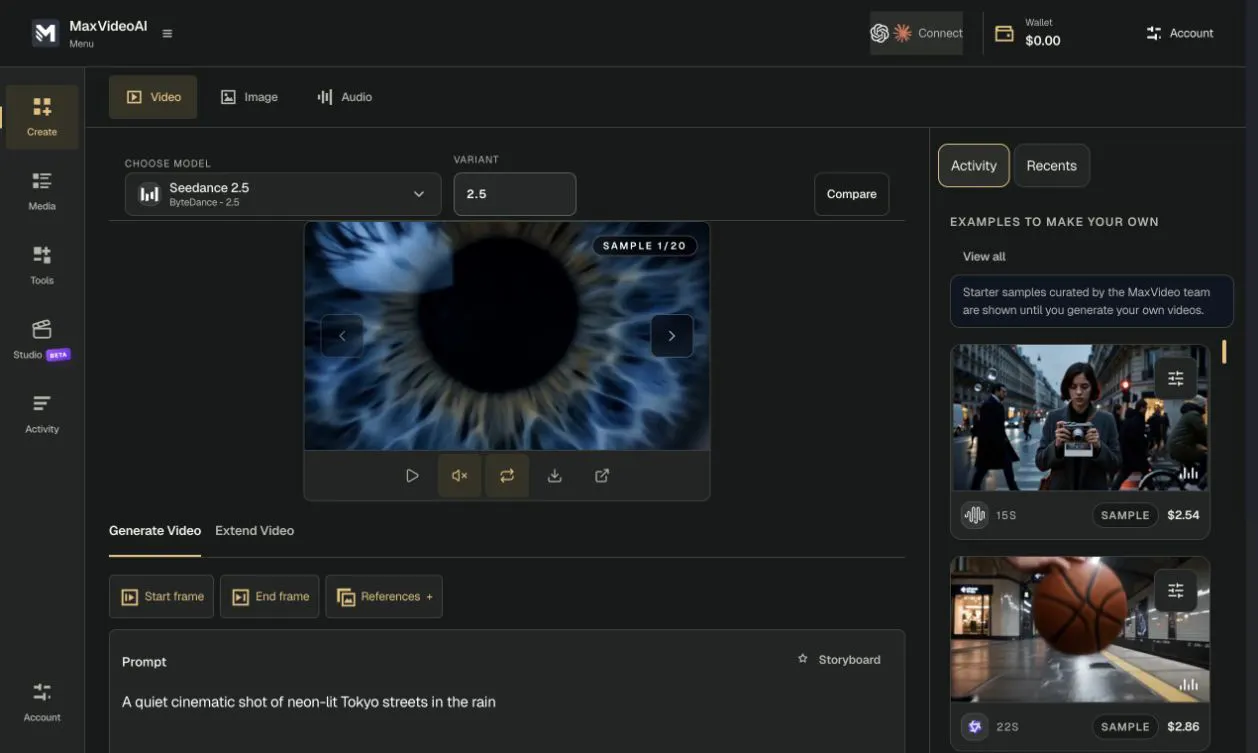The width and height of the screenshot is (1258, 753).
Task: Open the street photographer sample thumbnail
Action: tap(1080, 417)
